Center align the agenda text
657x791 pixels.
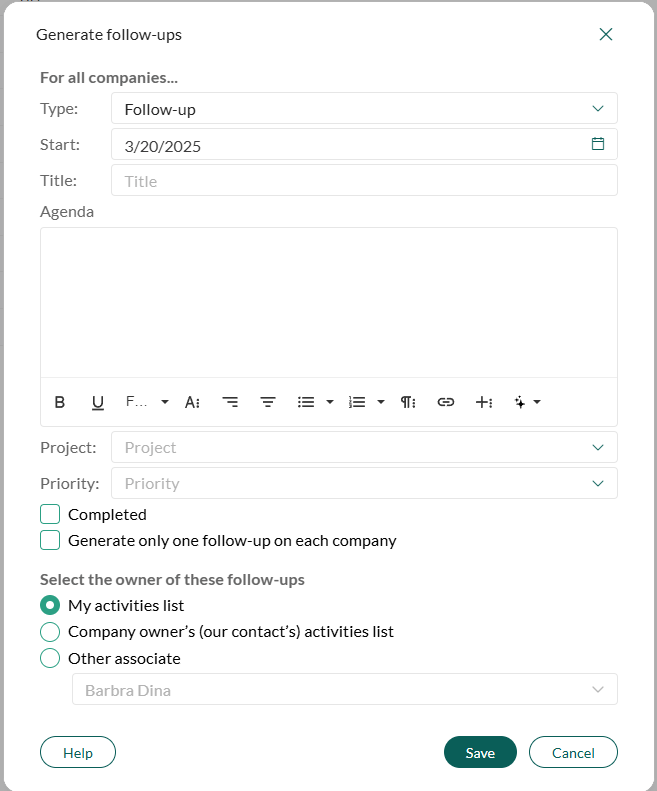click(x=268, y=402)
